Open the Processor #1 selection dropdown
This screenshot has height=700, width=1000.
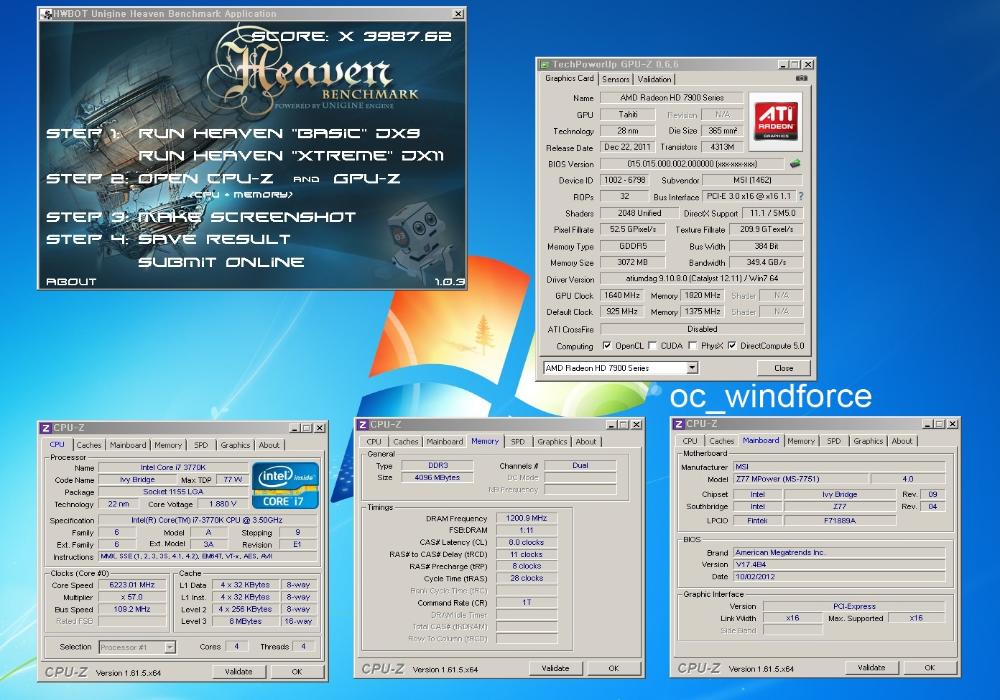click(170, 647)
